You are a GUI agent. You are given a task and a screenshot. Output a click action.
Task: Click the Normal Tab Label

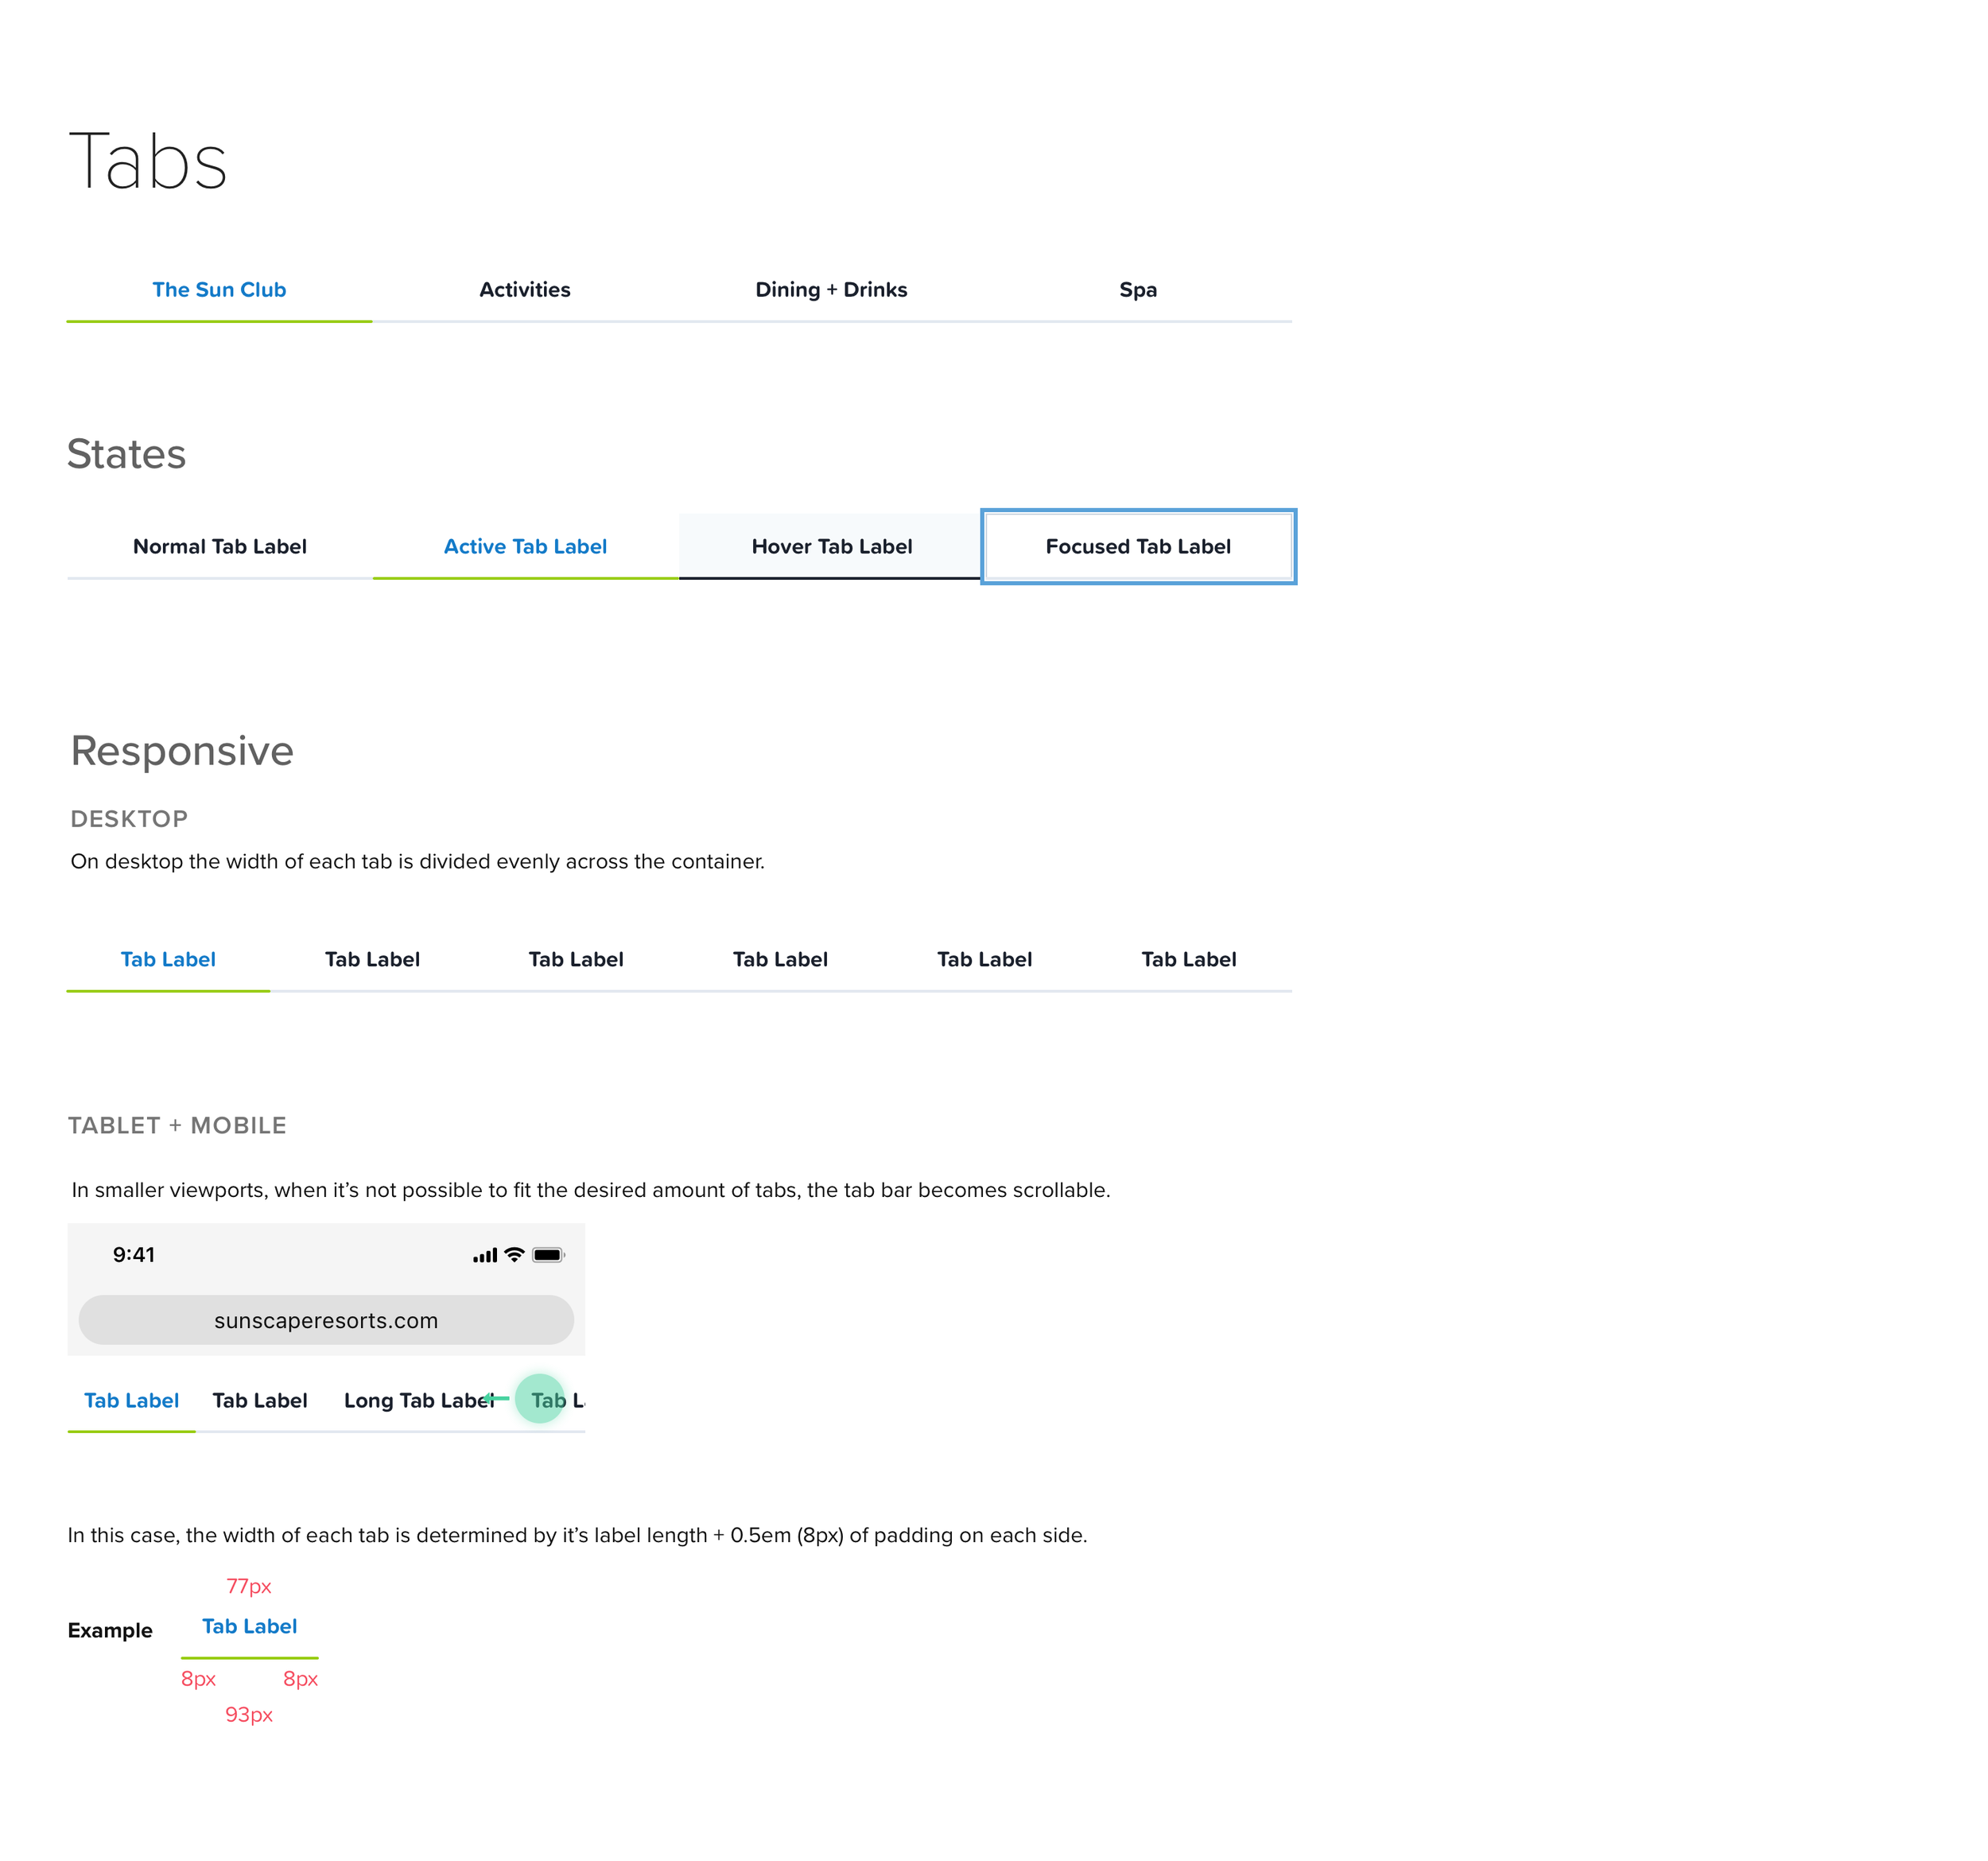[x=219, y=547]
